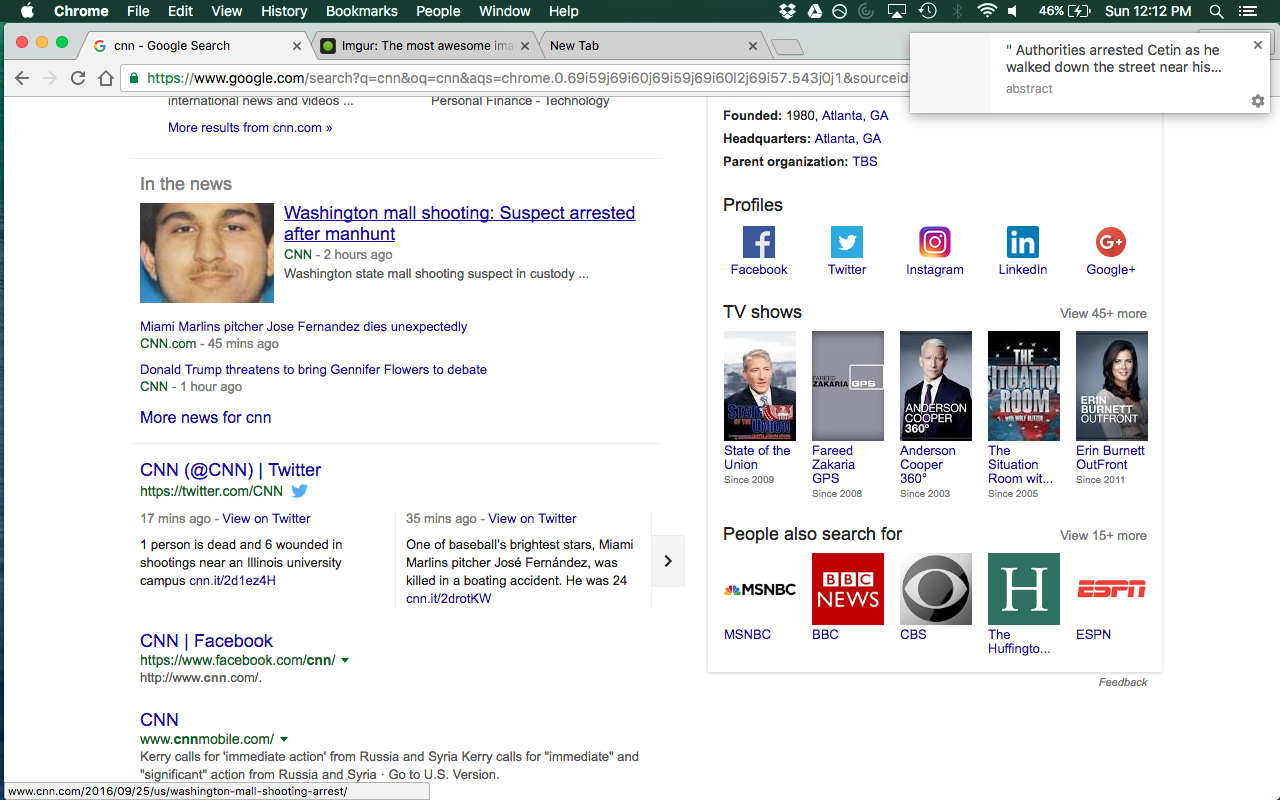Open the Dropbox menu bar icon
The width and height of the screenshot is (1280, 800).
tap(787, 11)
